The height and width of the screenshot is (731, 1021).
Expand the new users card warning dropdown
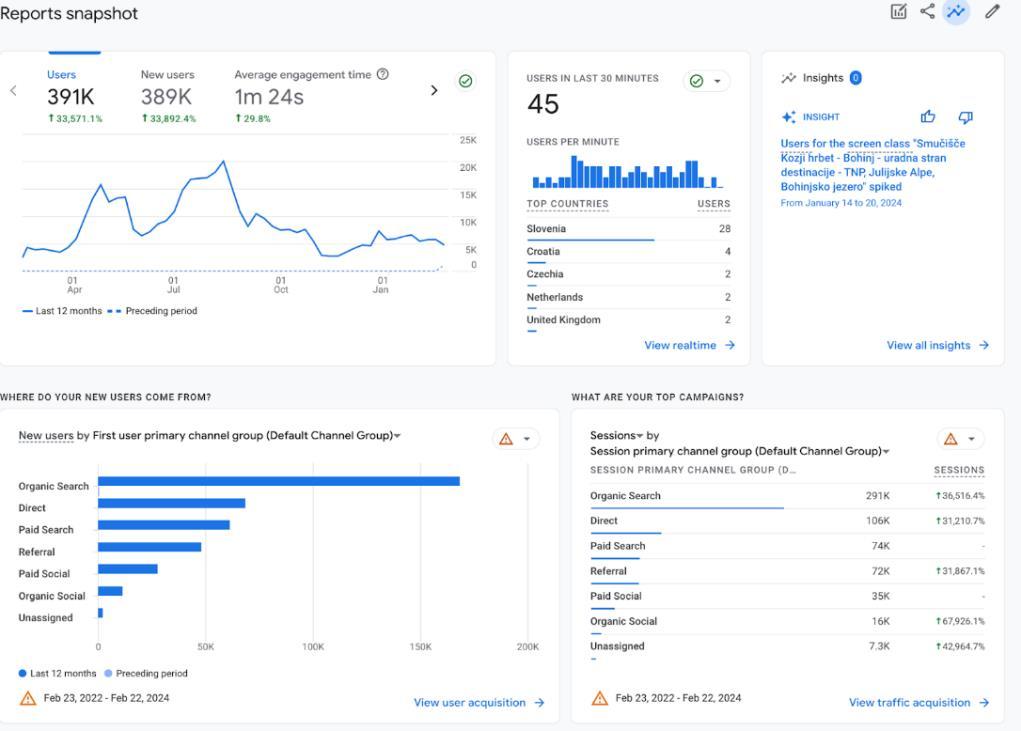[x=516, y=439]
